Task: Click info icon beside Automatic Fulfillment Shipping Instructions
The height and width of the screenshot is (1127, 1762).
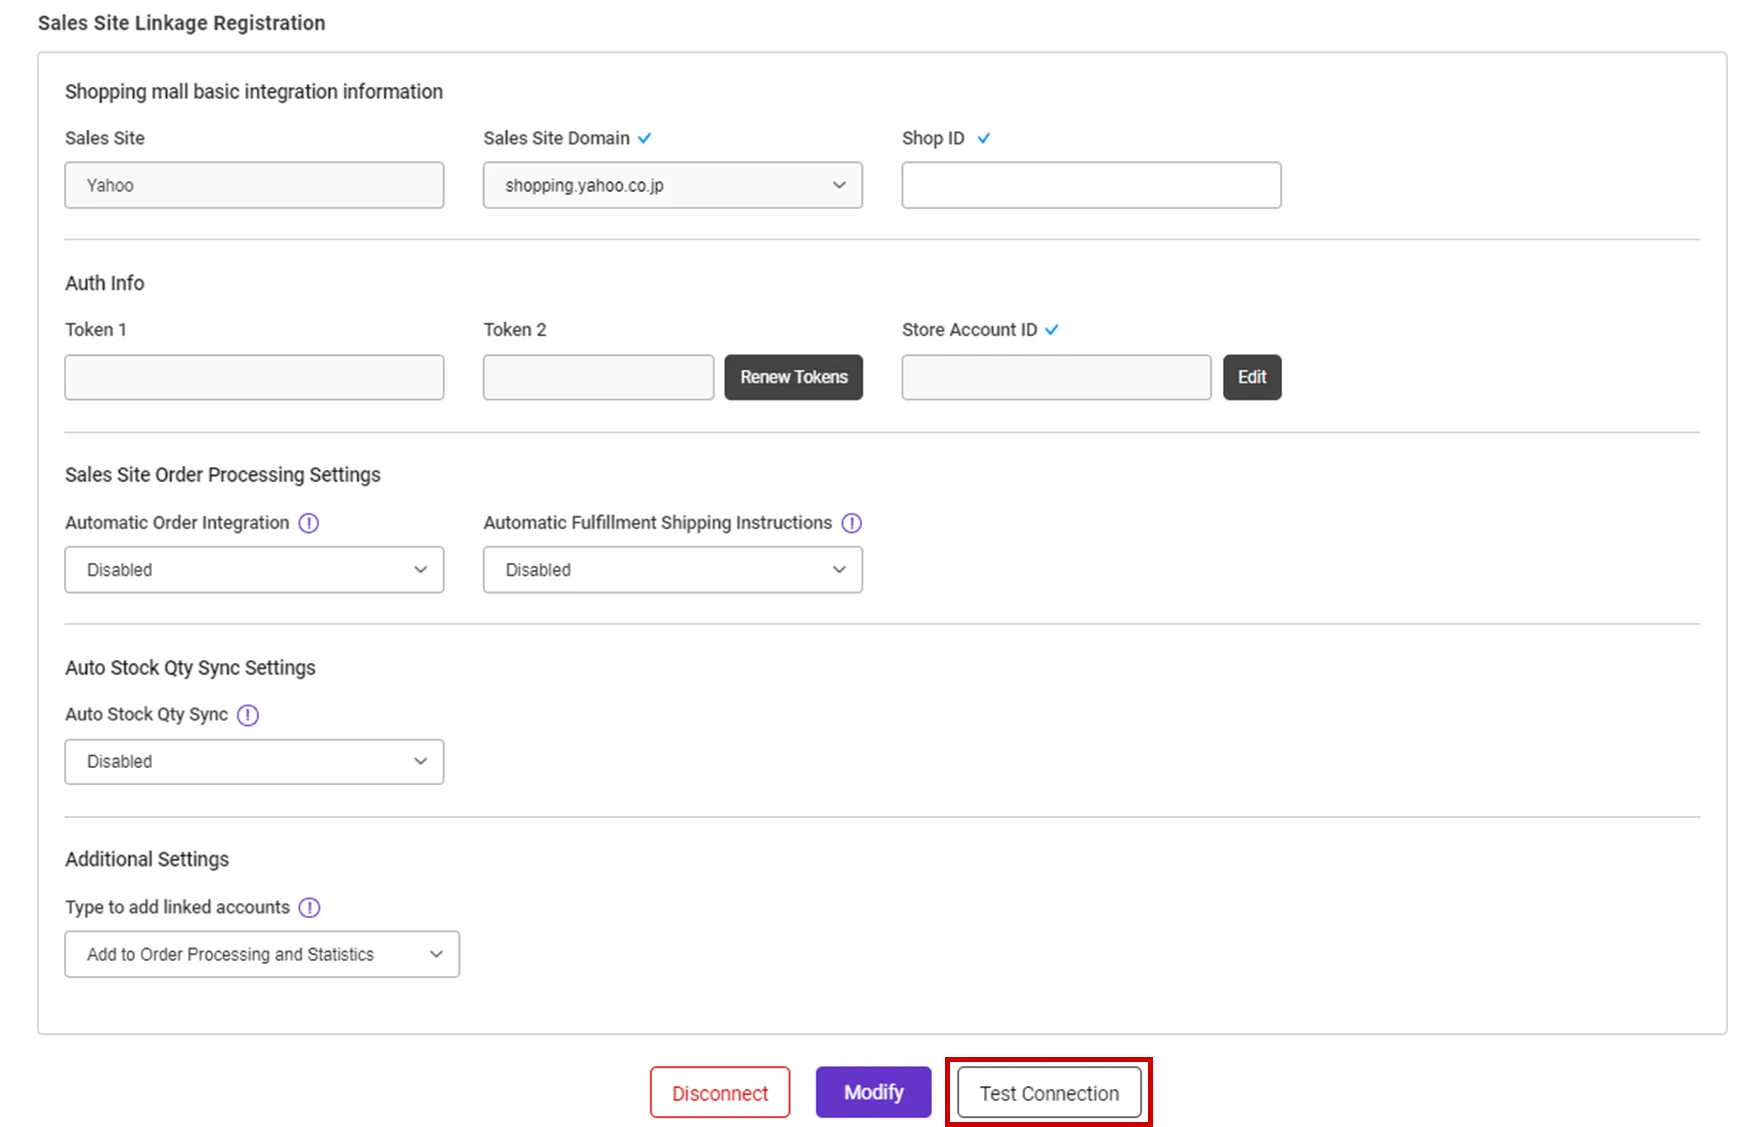Action: click(x=851, y=523)
